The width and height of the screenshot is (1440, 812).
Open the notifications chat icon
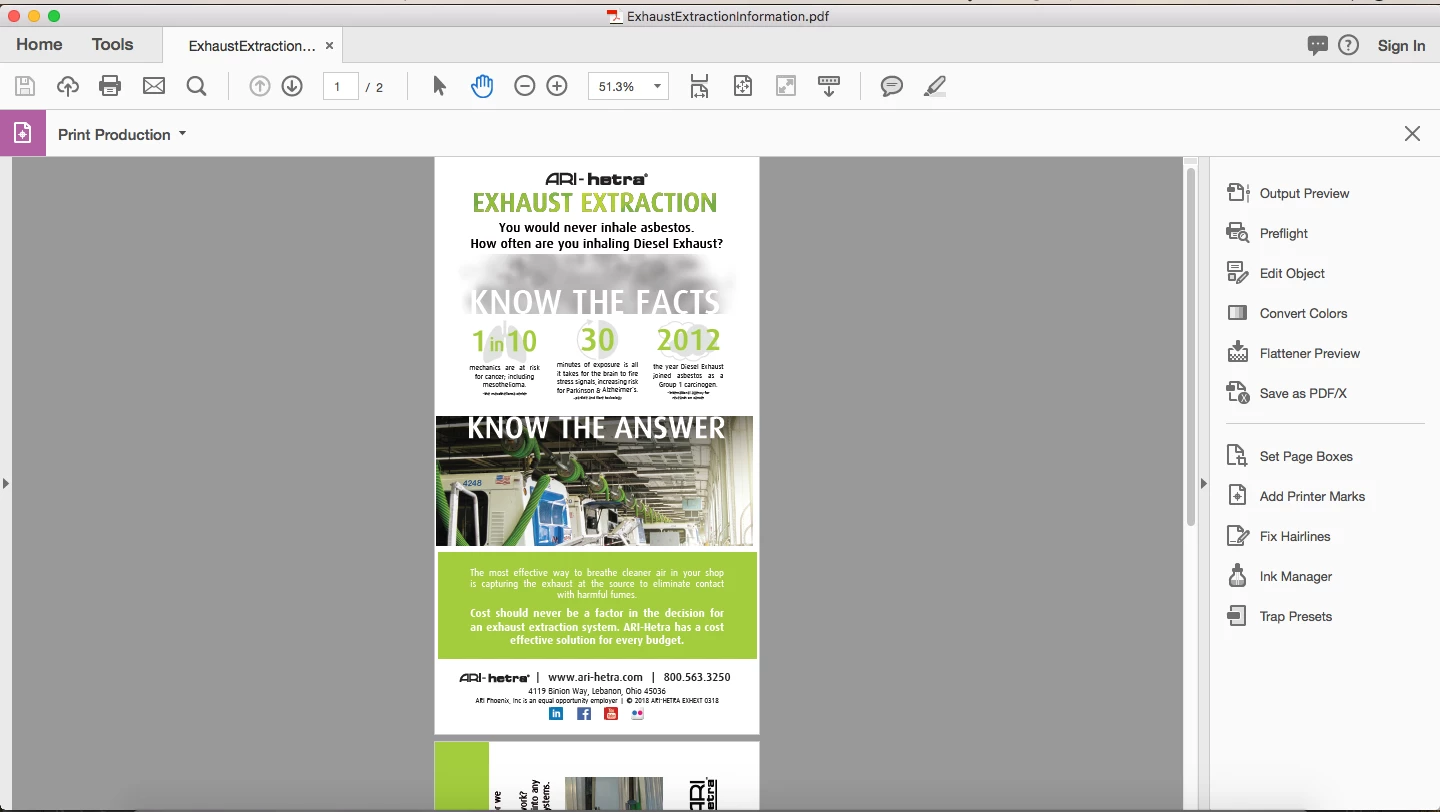pos(1318,45)
